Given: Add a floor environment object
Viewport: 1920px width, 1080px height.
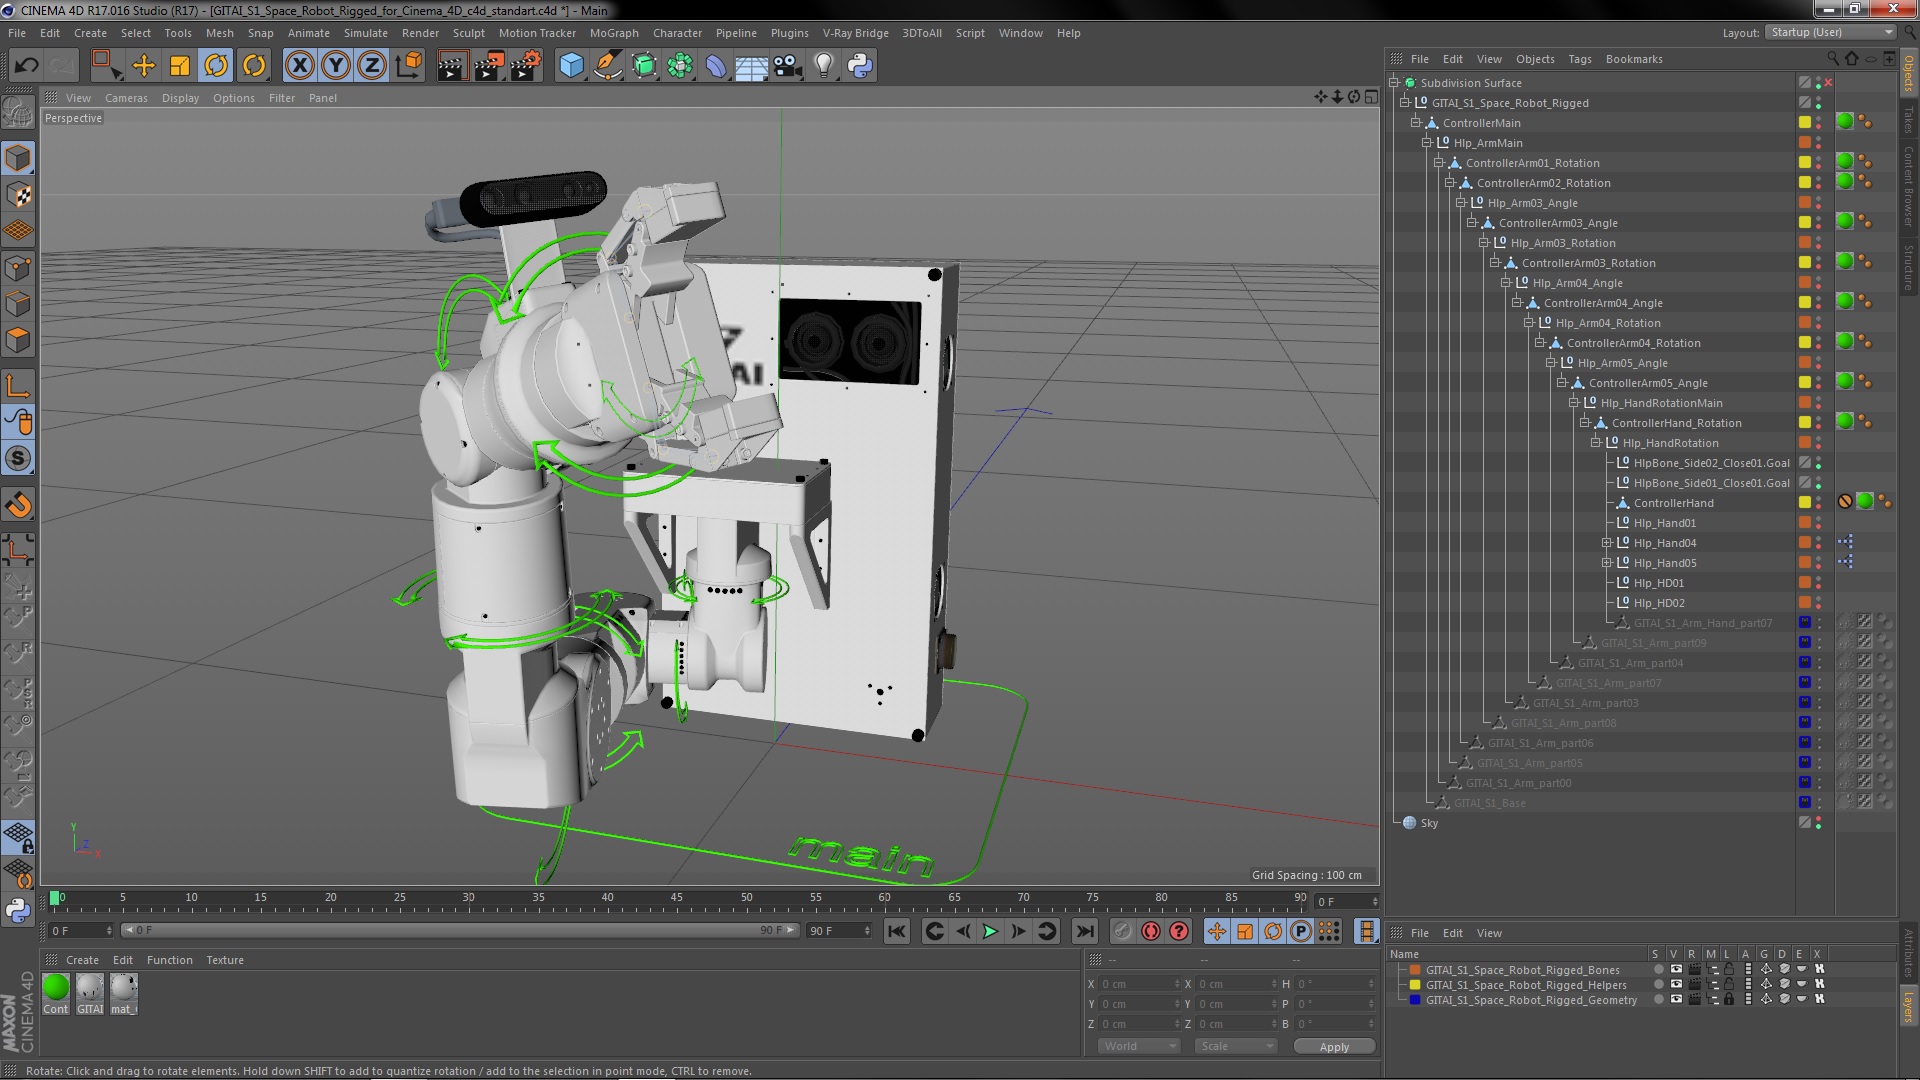Looking at the screenshot, I should coord(751,66).
